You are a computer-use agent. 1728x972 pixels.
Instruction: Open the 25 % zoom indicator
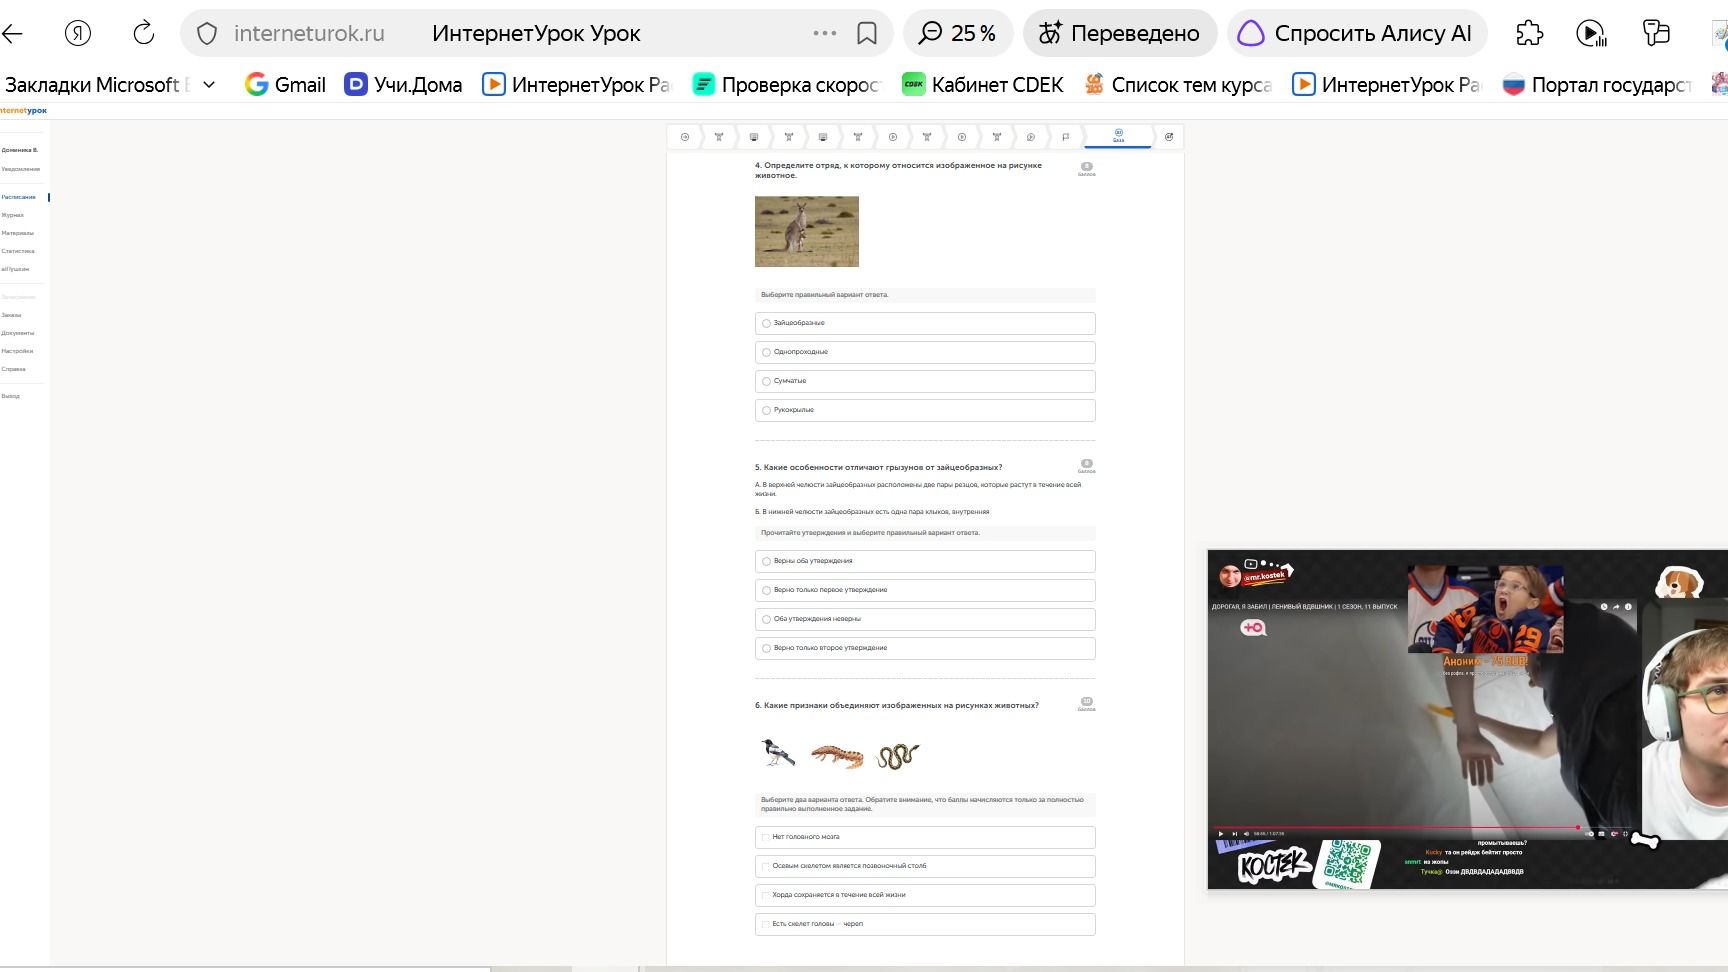(x=958, y=34)
